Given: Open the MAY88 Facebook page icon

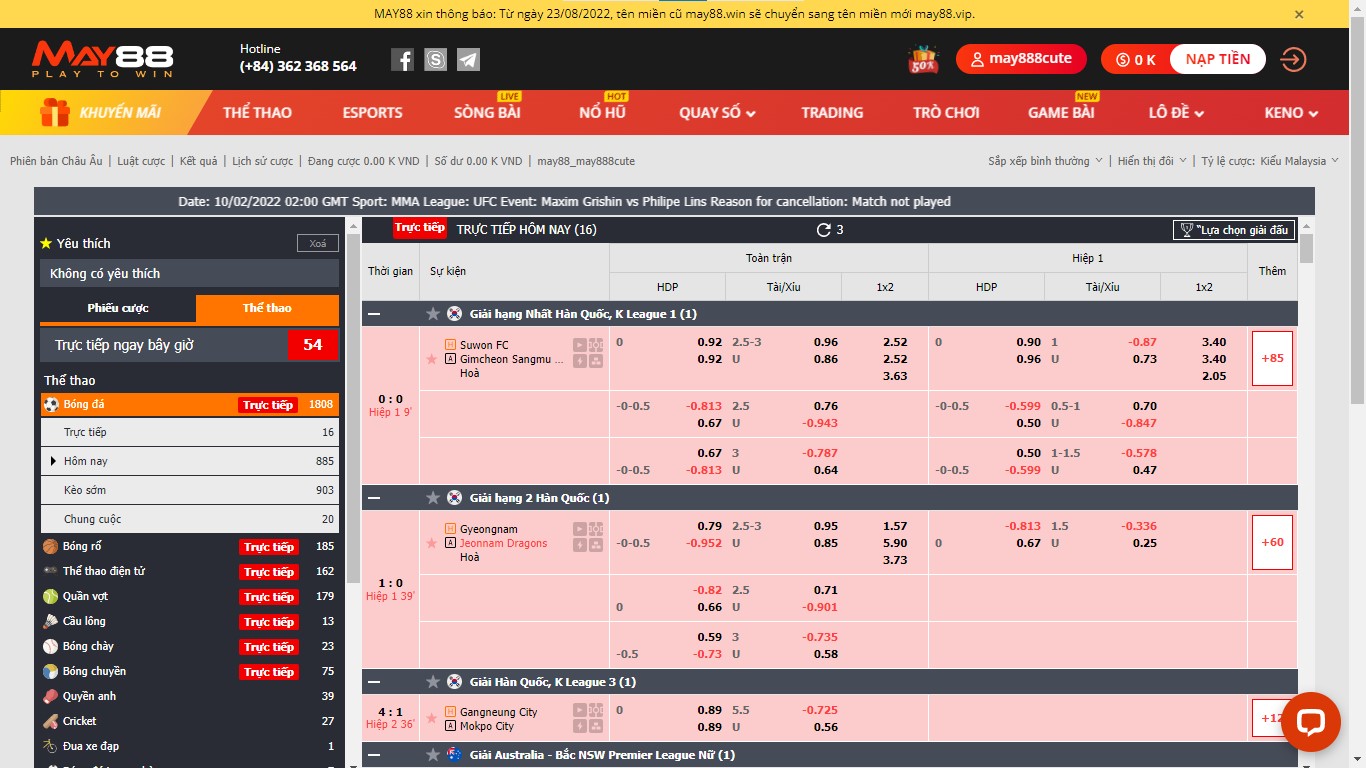Looking at the screenshot, I should tap(402, 60).
